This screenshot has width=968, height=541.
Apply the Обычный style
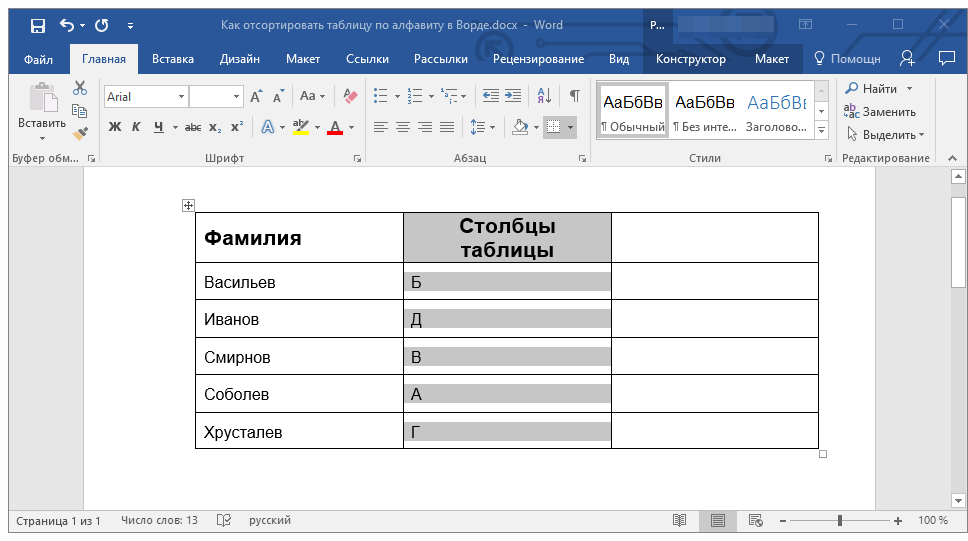(x=633, y=110)
